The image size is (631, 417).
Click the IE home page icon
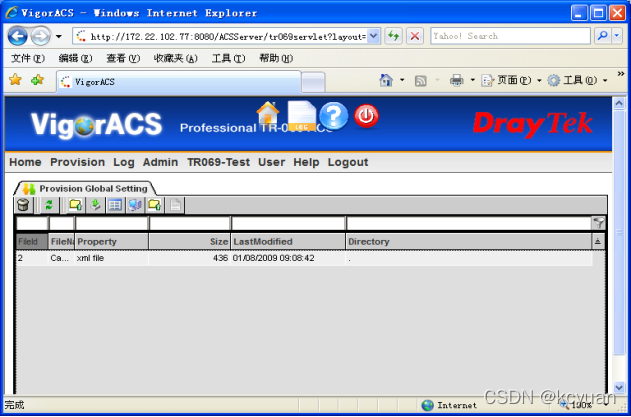click(386, 81)
